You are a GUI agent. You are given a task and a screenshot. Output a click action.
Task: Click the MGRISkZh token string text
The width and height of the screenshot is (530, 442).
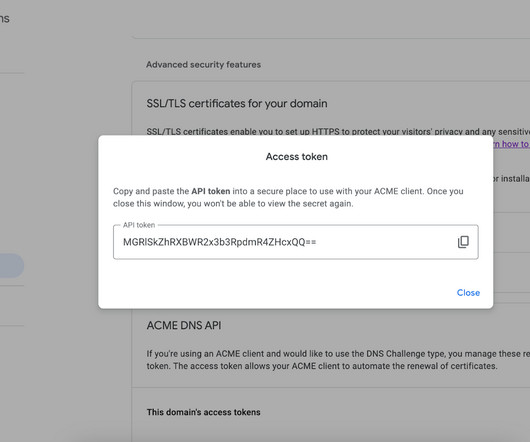[x=220, y=242]
